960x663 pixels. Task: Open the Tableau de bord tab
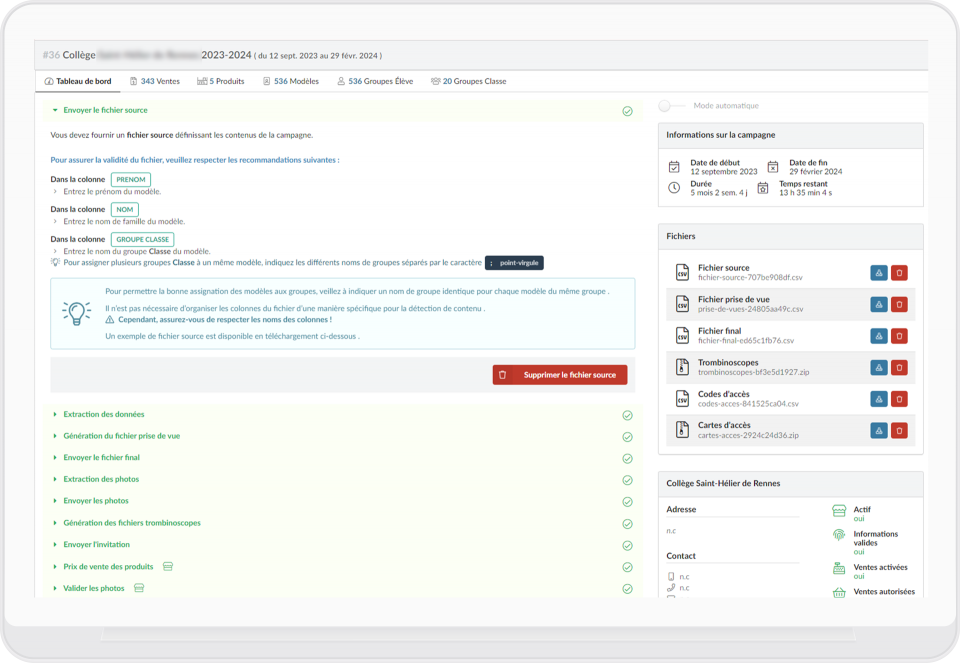(78, 81)
